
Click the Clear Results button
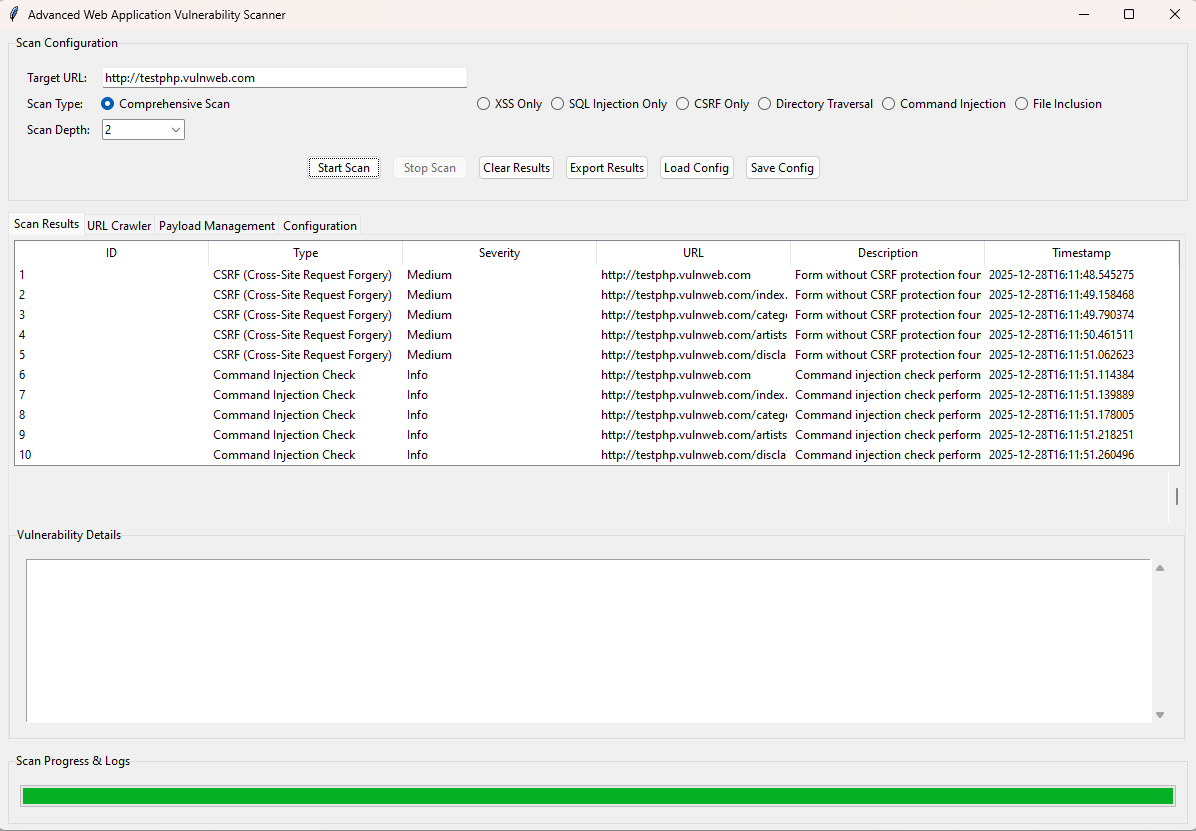[x=516, y=168]
